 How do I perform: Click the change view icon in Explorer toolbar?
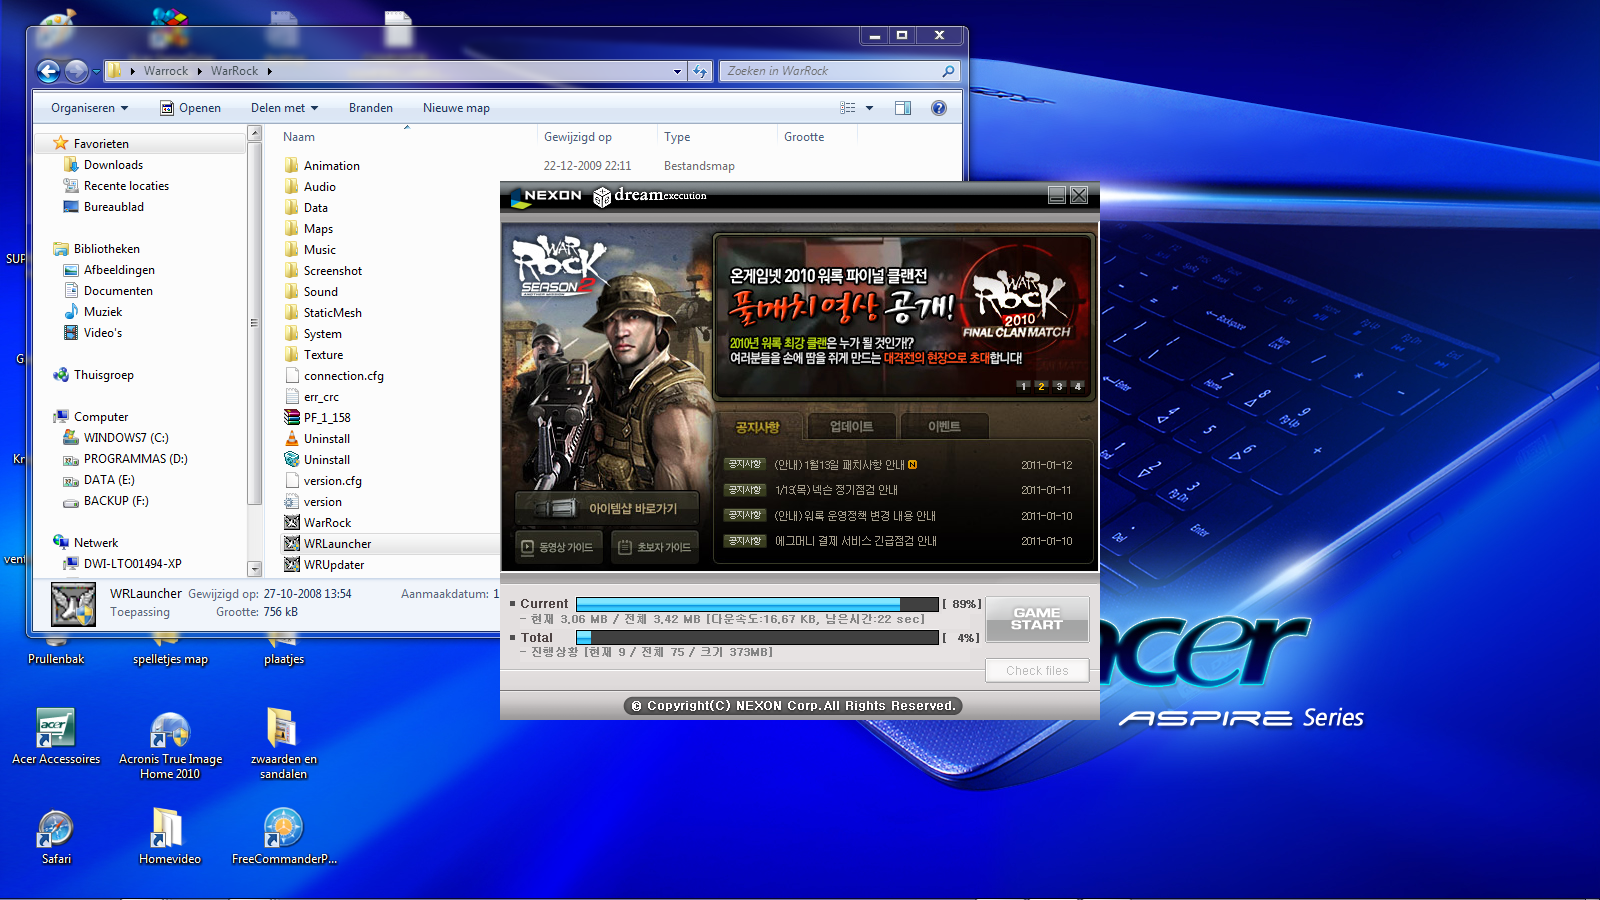click(x=848, y=108)
